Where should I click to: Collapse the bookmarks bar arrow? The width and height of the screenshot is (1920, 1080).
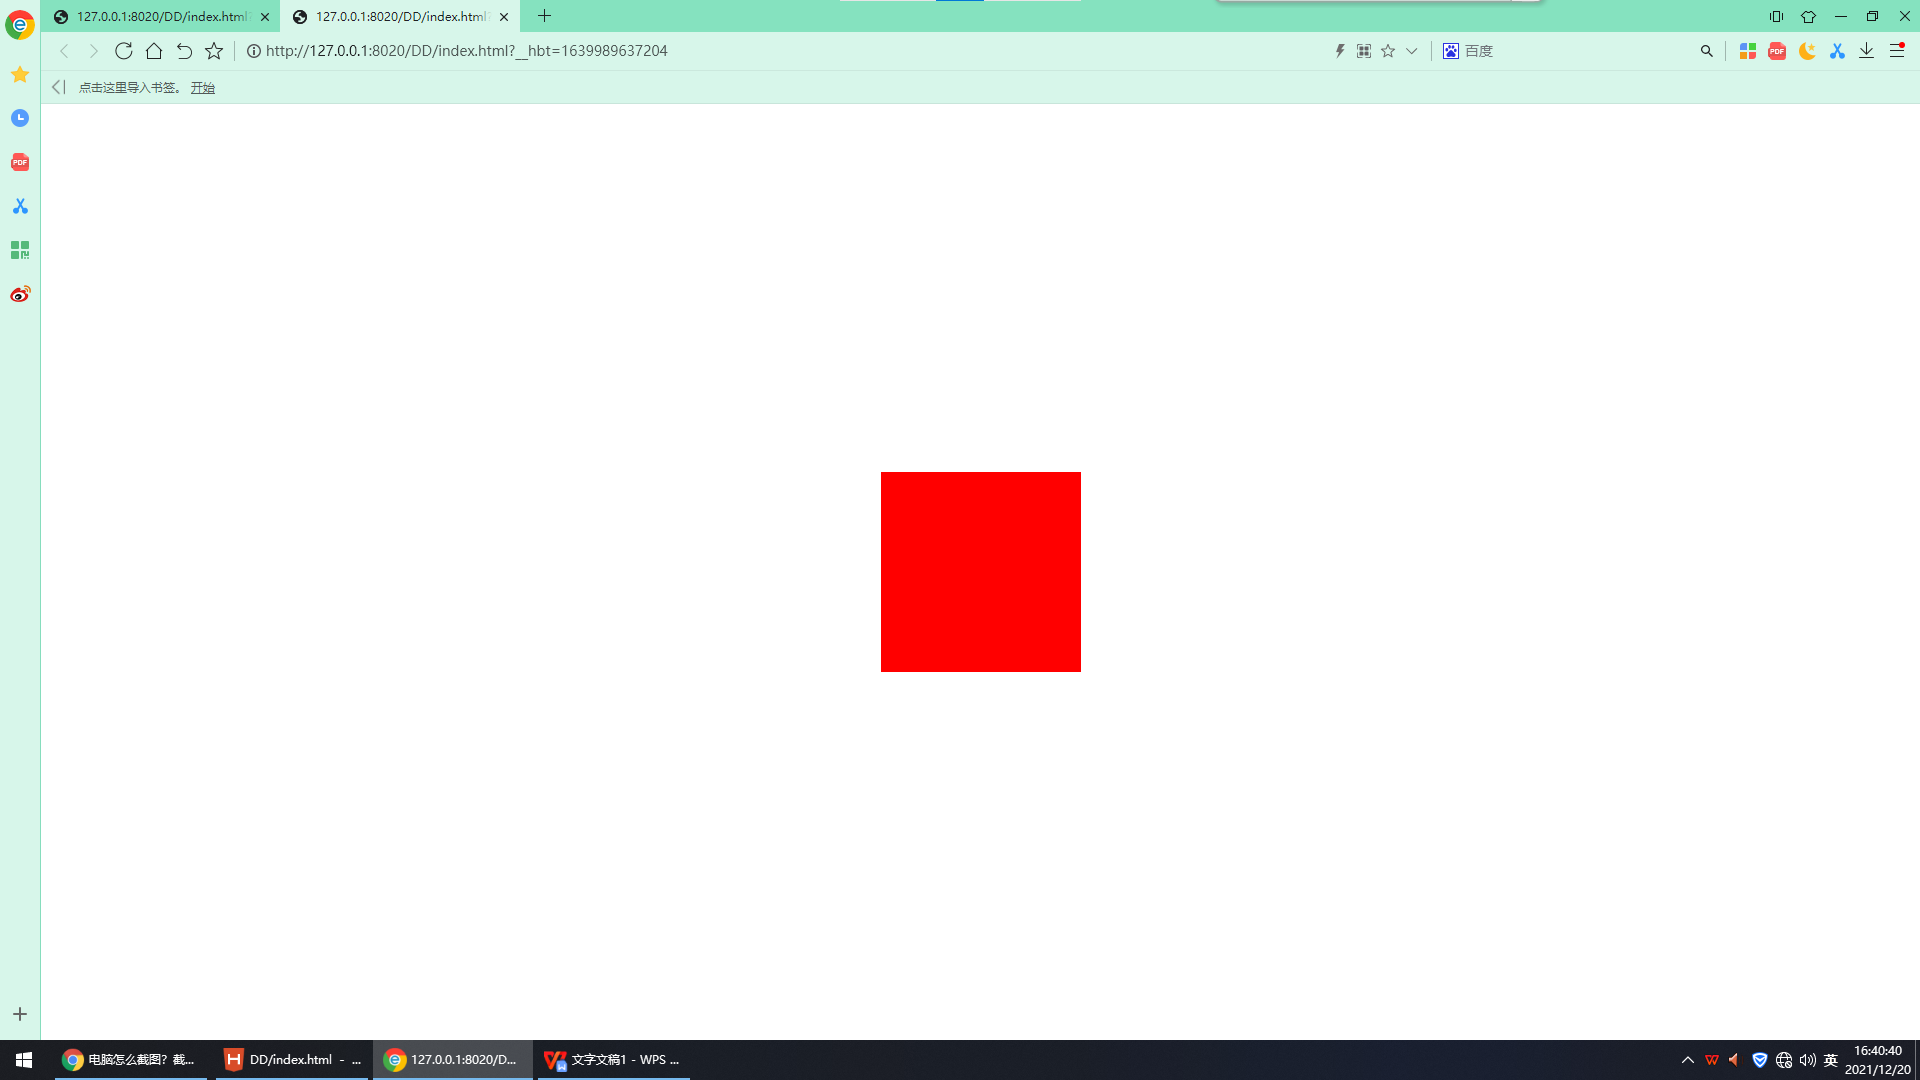click(58, 88)
